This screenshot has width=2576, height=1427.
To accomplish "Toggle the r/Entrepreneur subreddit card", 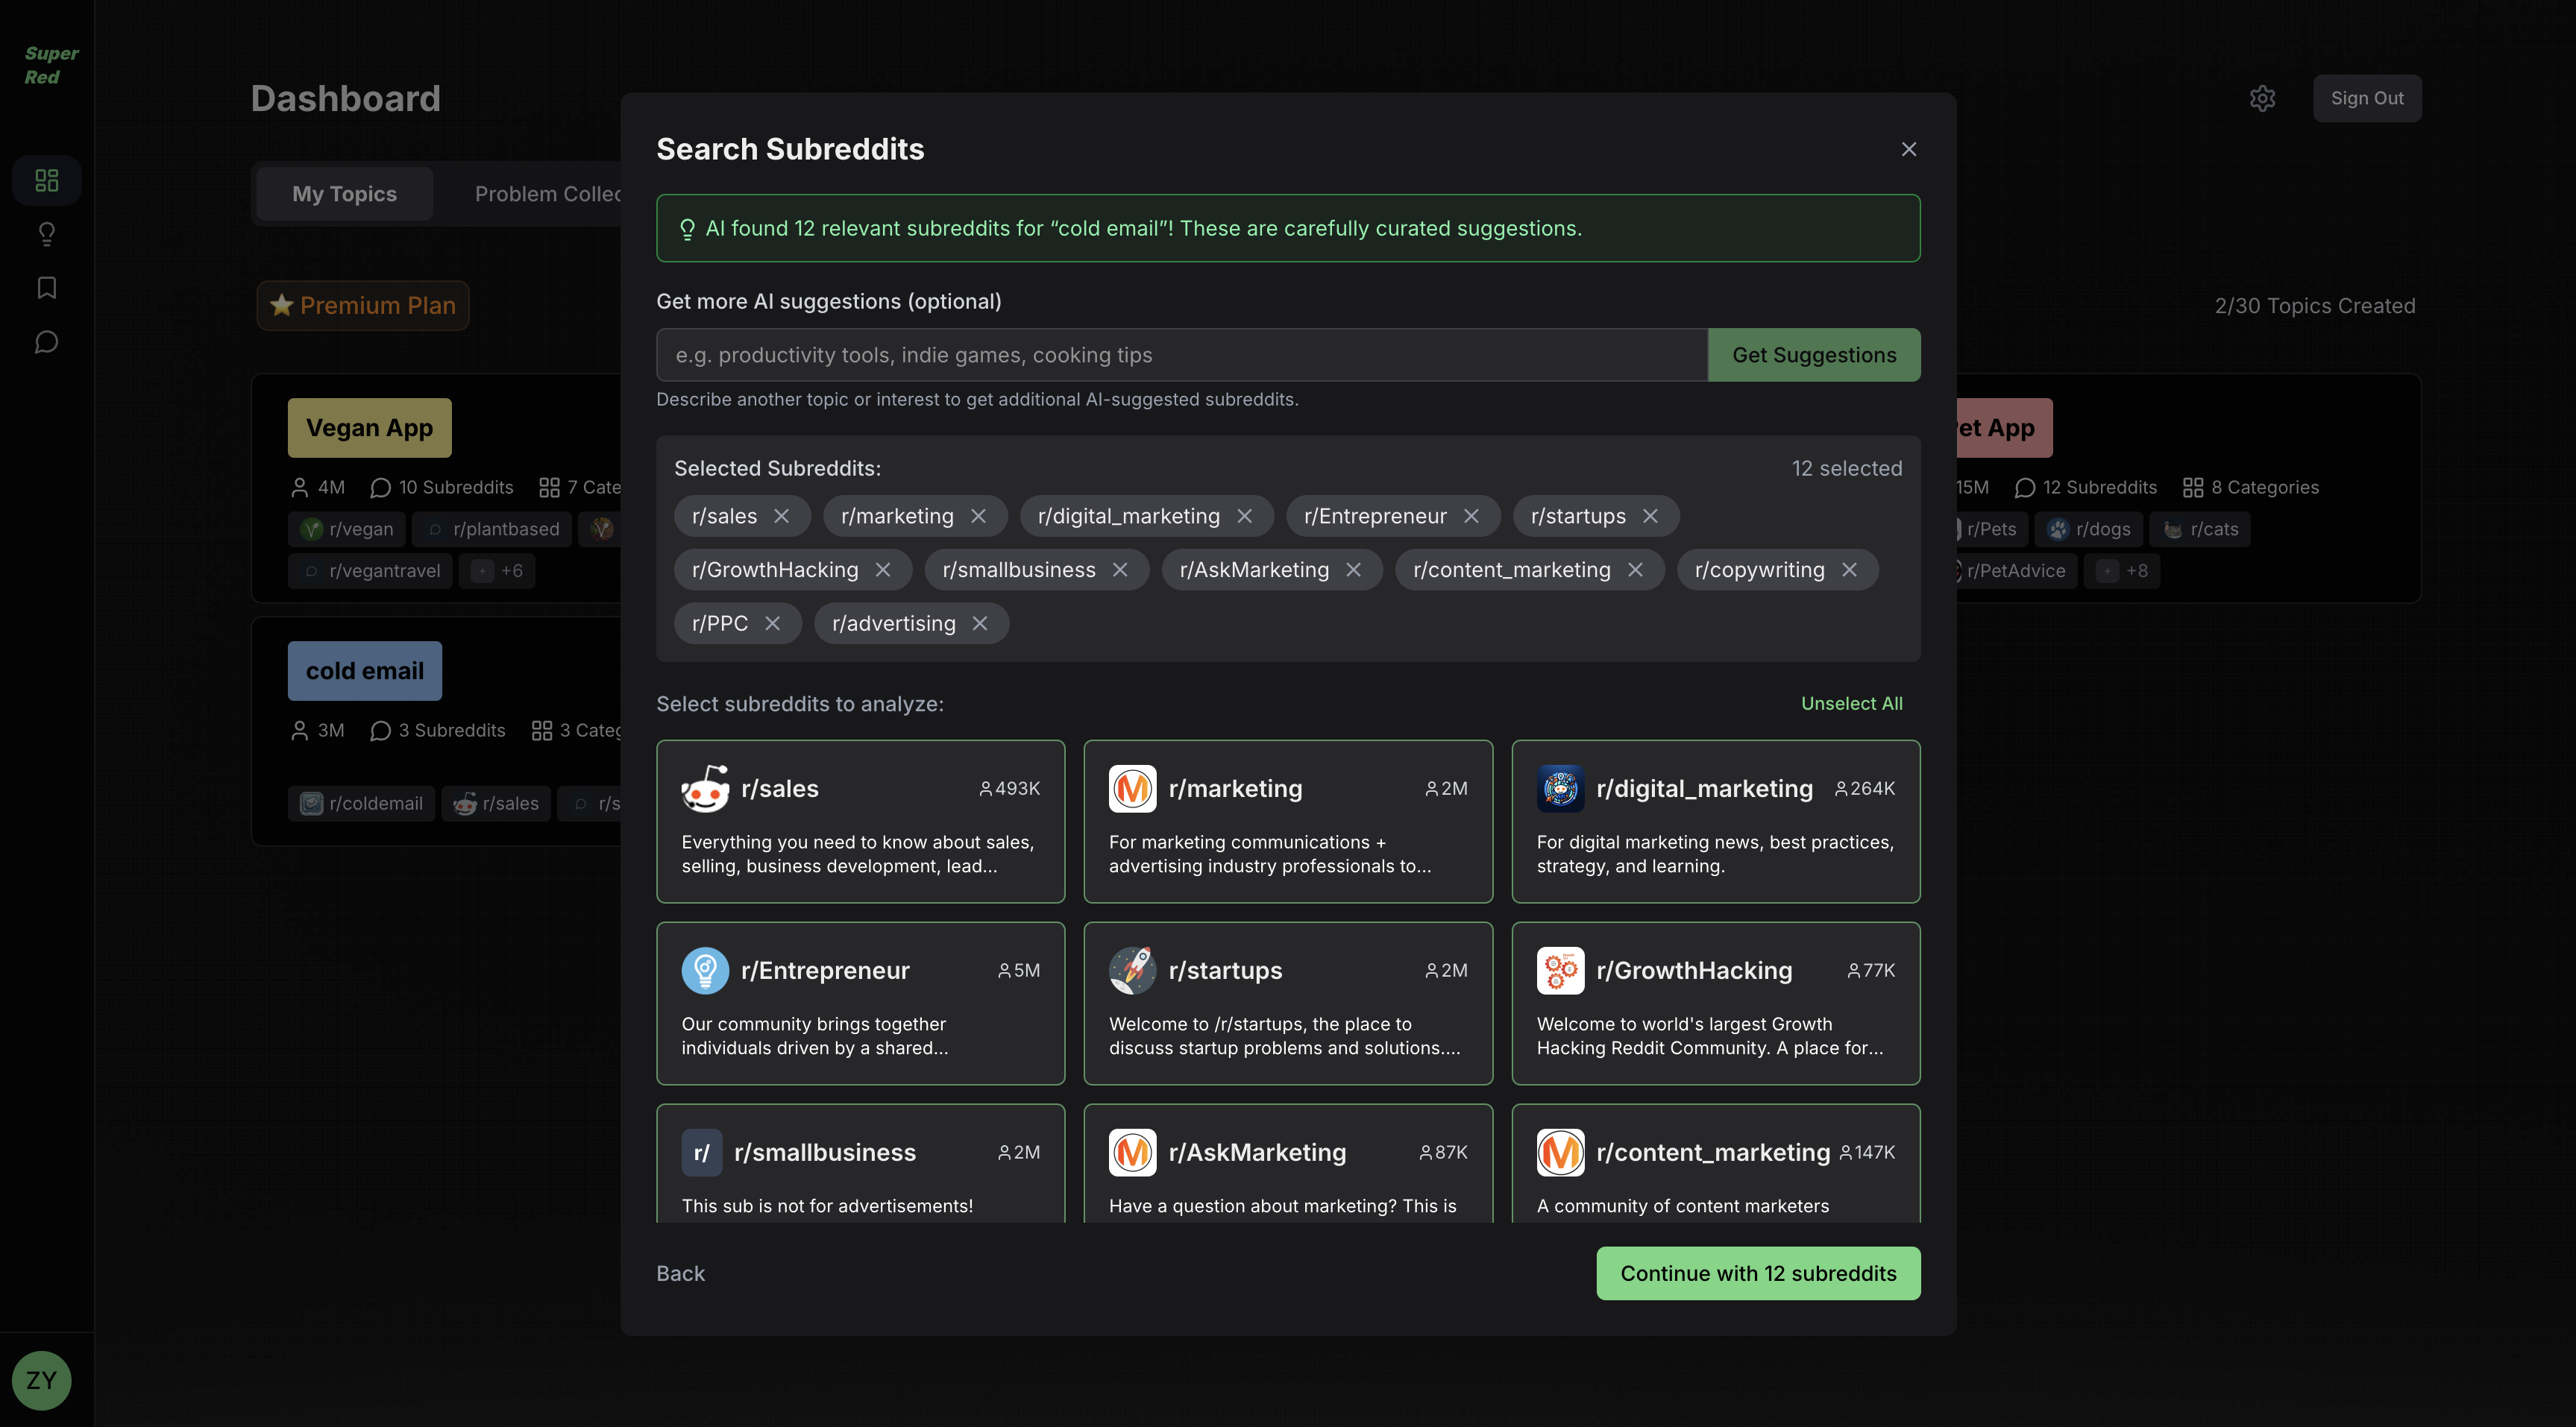I will (860, 1003).
